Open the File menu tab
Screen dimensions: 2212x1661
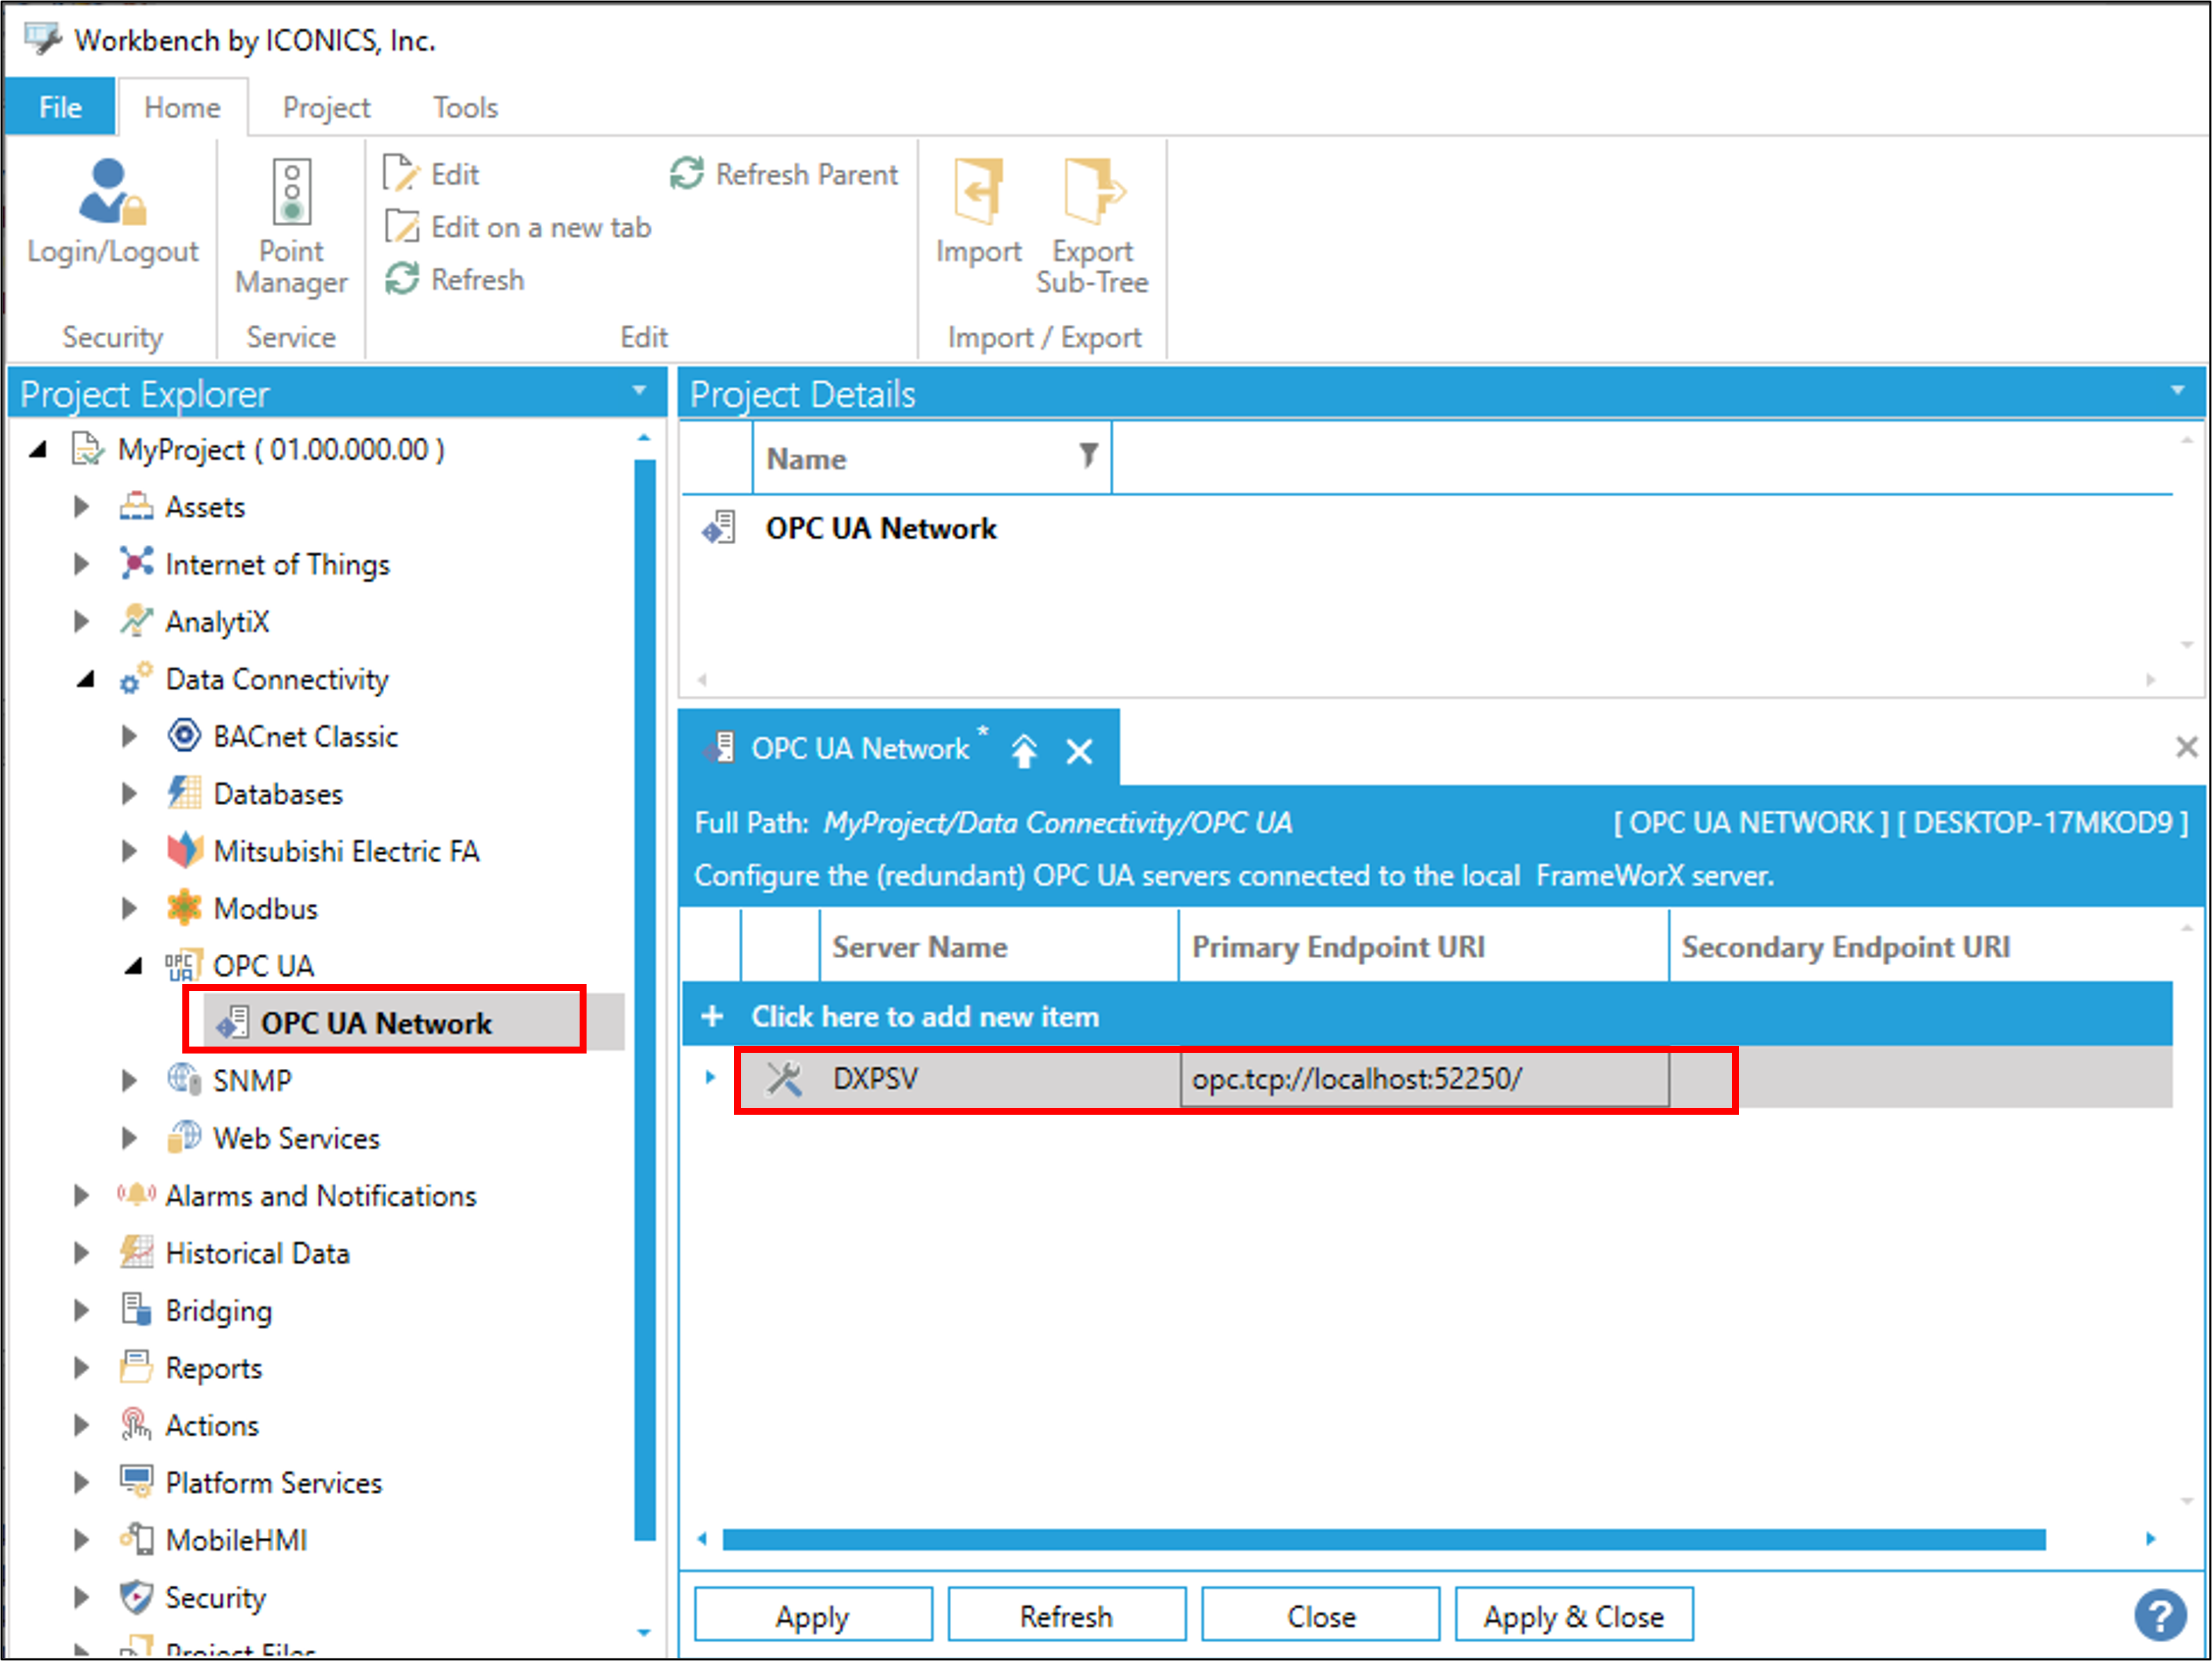coord(60,107)
